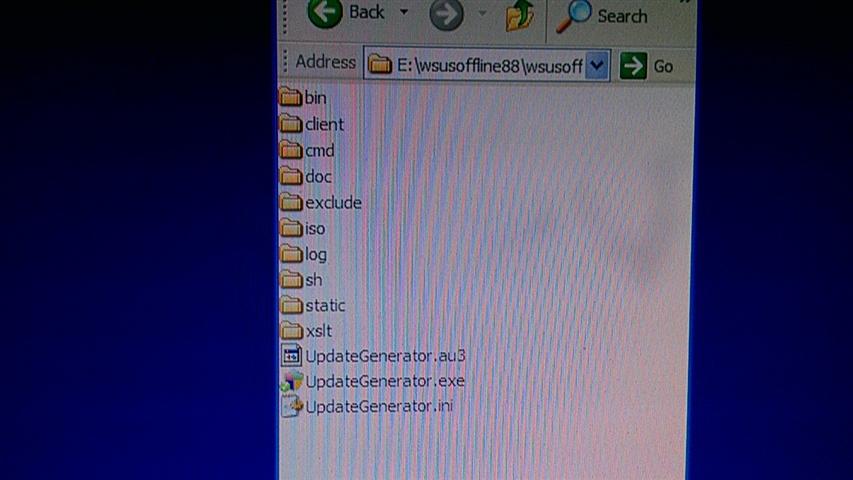Select the log folder icon
The height and width of the screenshot is (480, 853).
coord(291,254)
